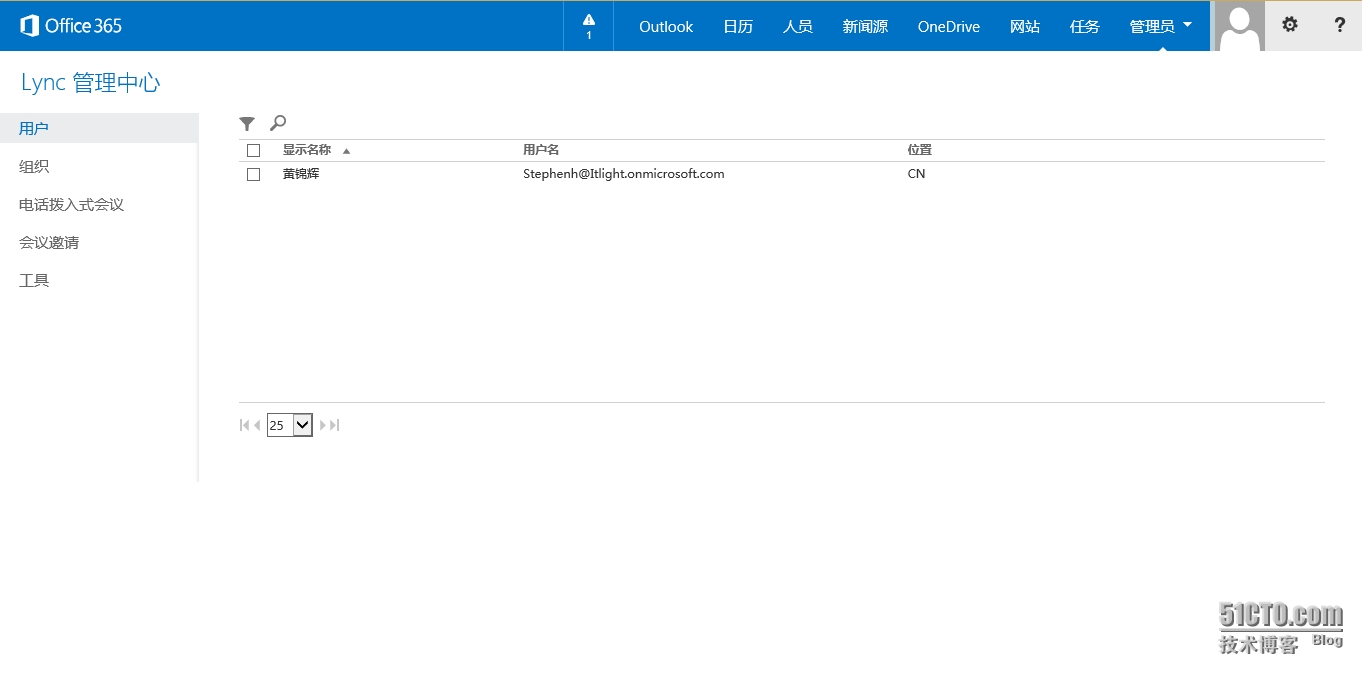Select 组织 in the left sidebar

point(34,166)
